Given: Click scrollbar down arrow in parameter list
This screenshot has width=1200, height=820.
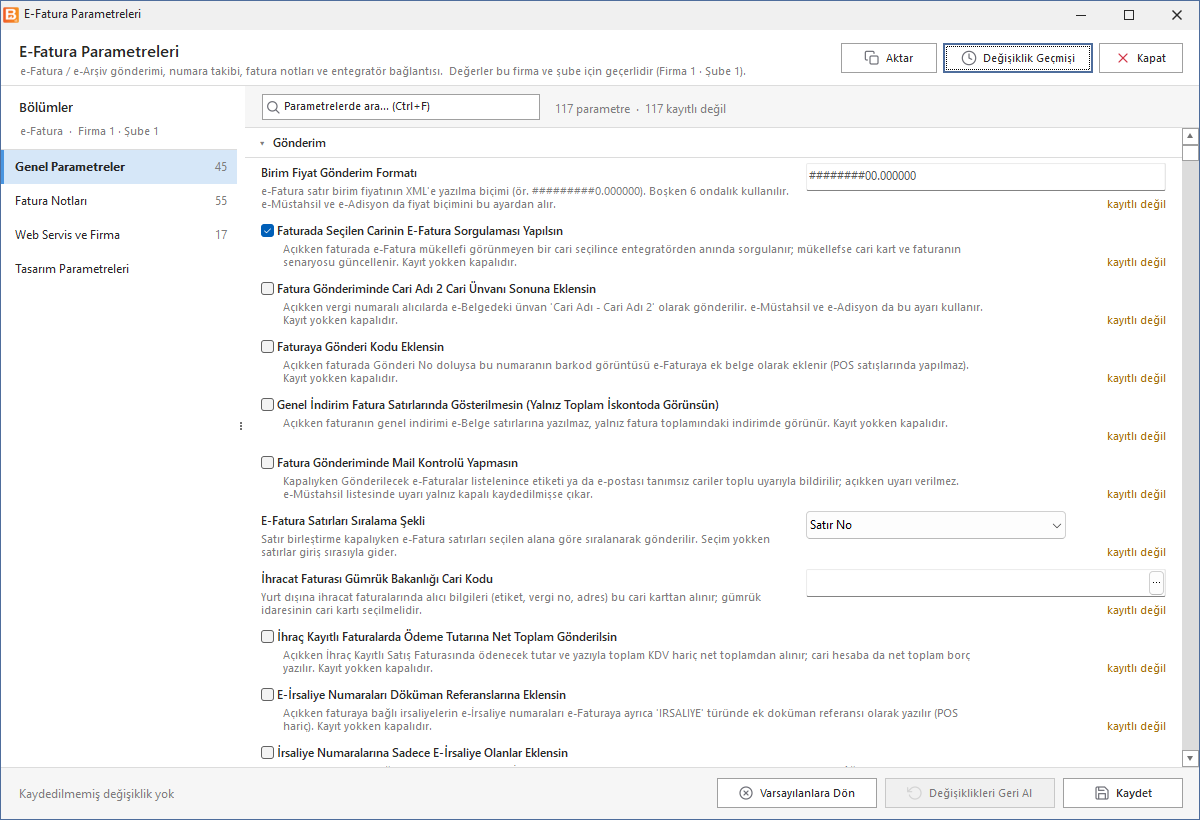Looking at the screenshot, I should pos(1190,759).
